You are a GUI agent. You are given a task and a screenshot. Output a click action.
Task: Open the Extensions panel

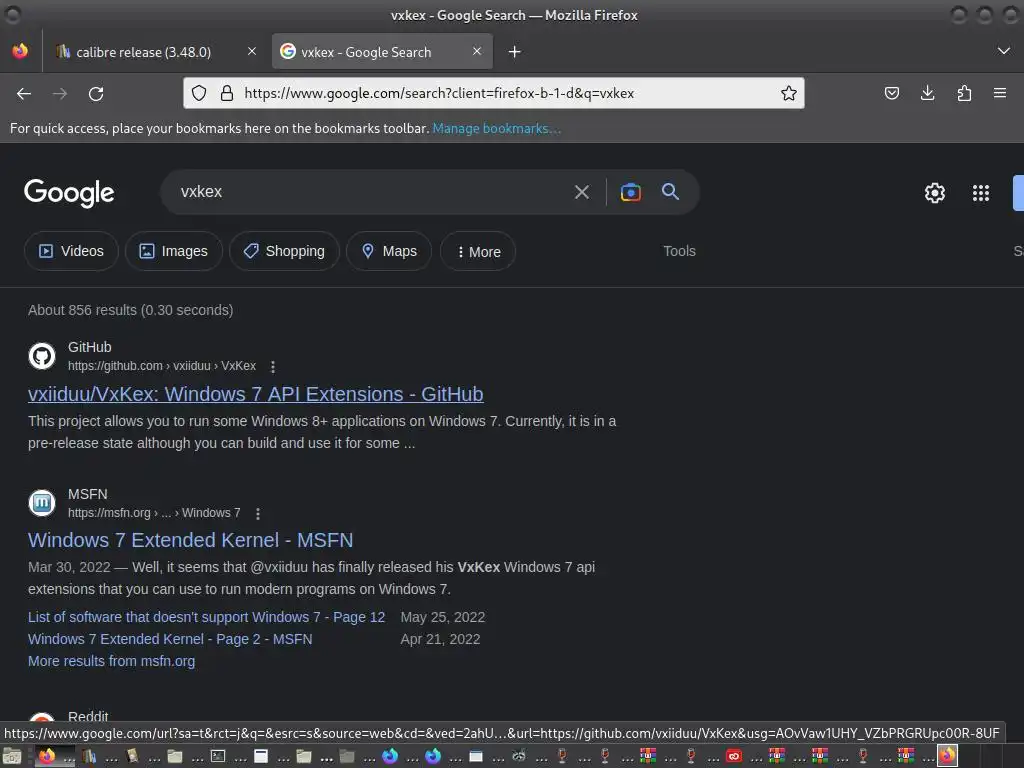coord(964,93)
